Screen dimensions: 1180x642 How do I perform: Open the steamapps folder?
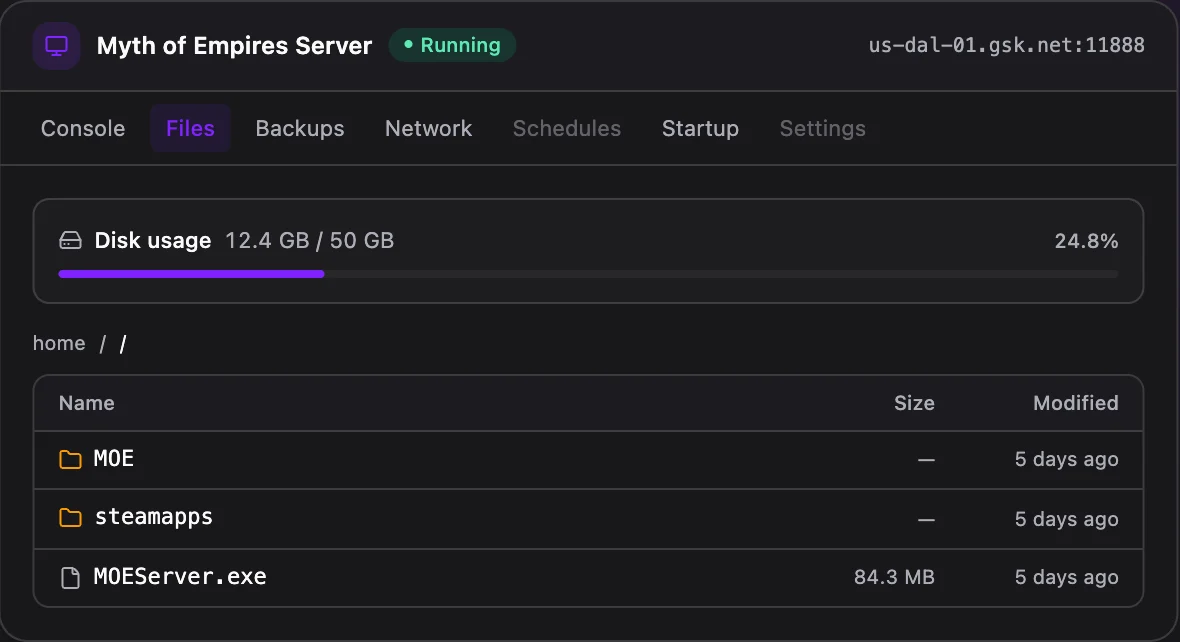point(154,517)
